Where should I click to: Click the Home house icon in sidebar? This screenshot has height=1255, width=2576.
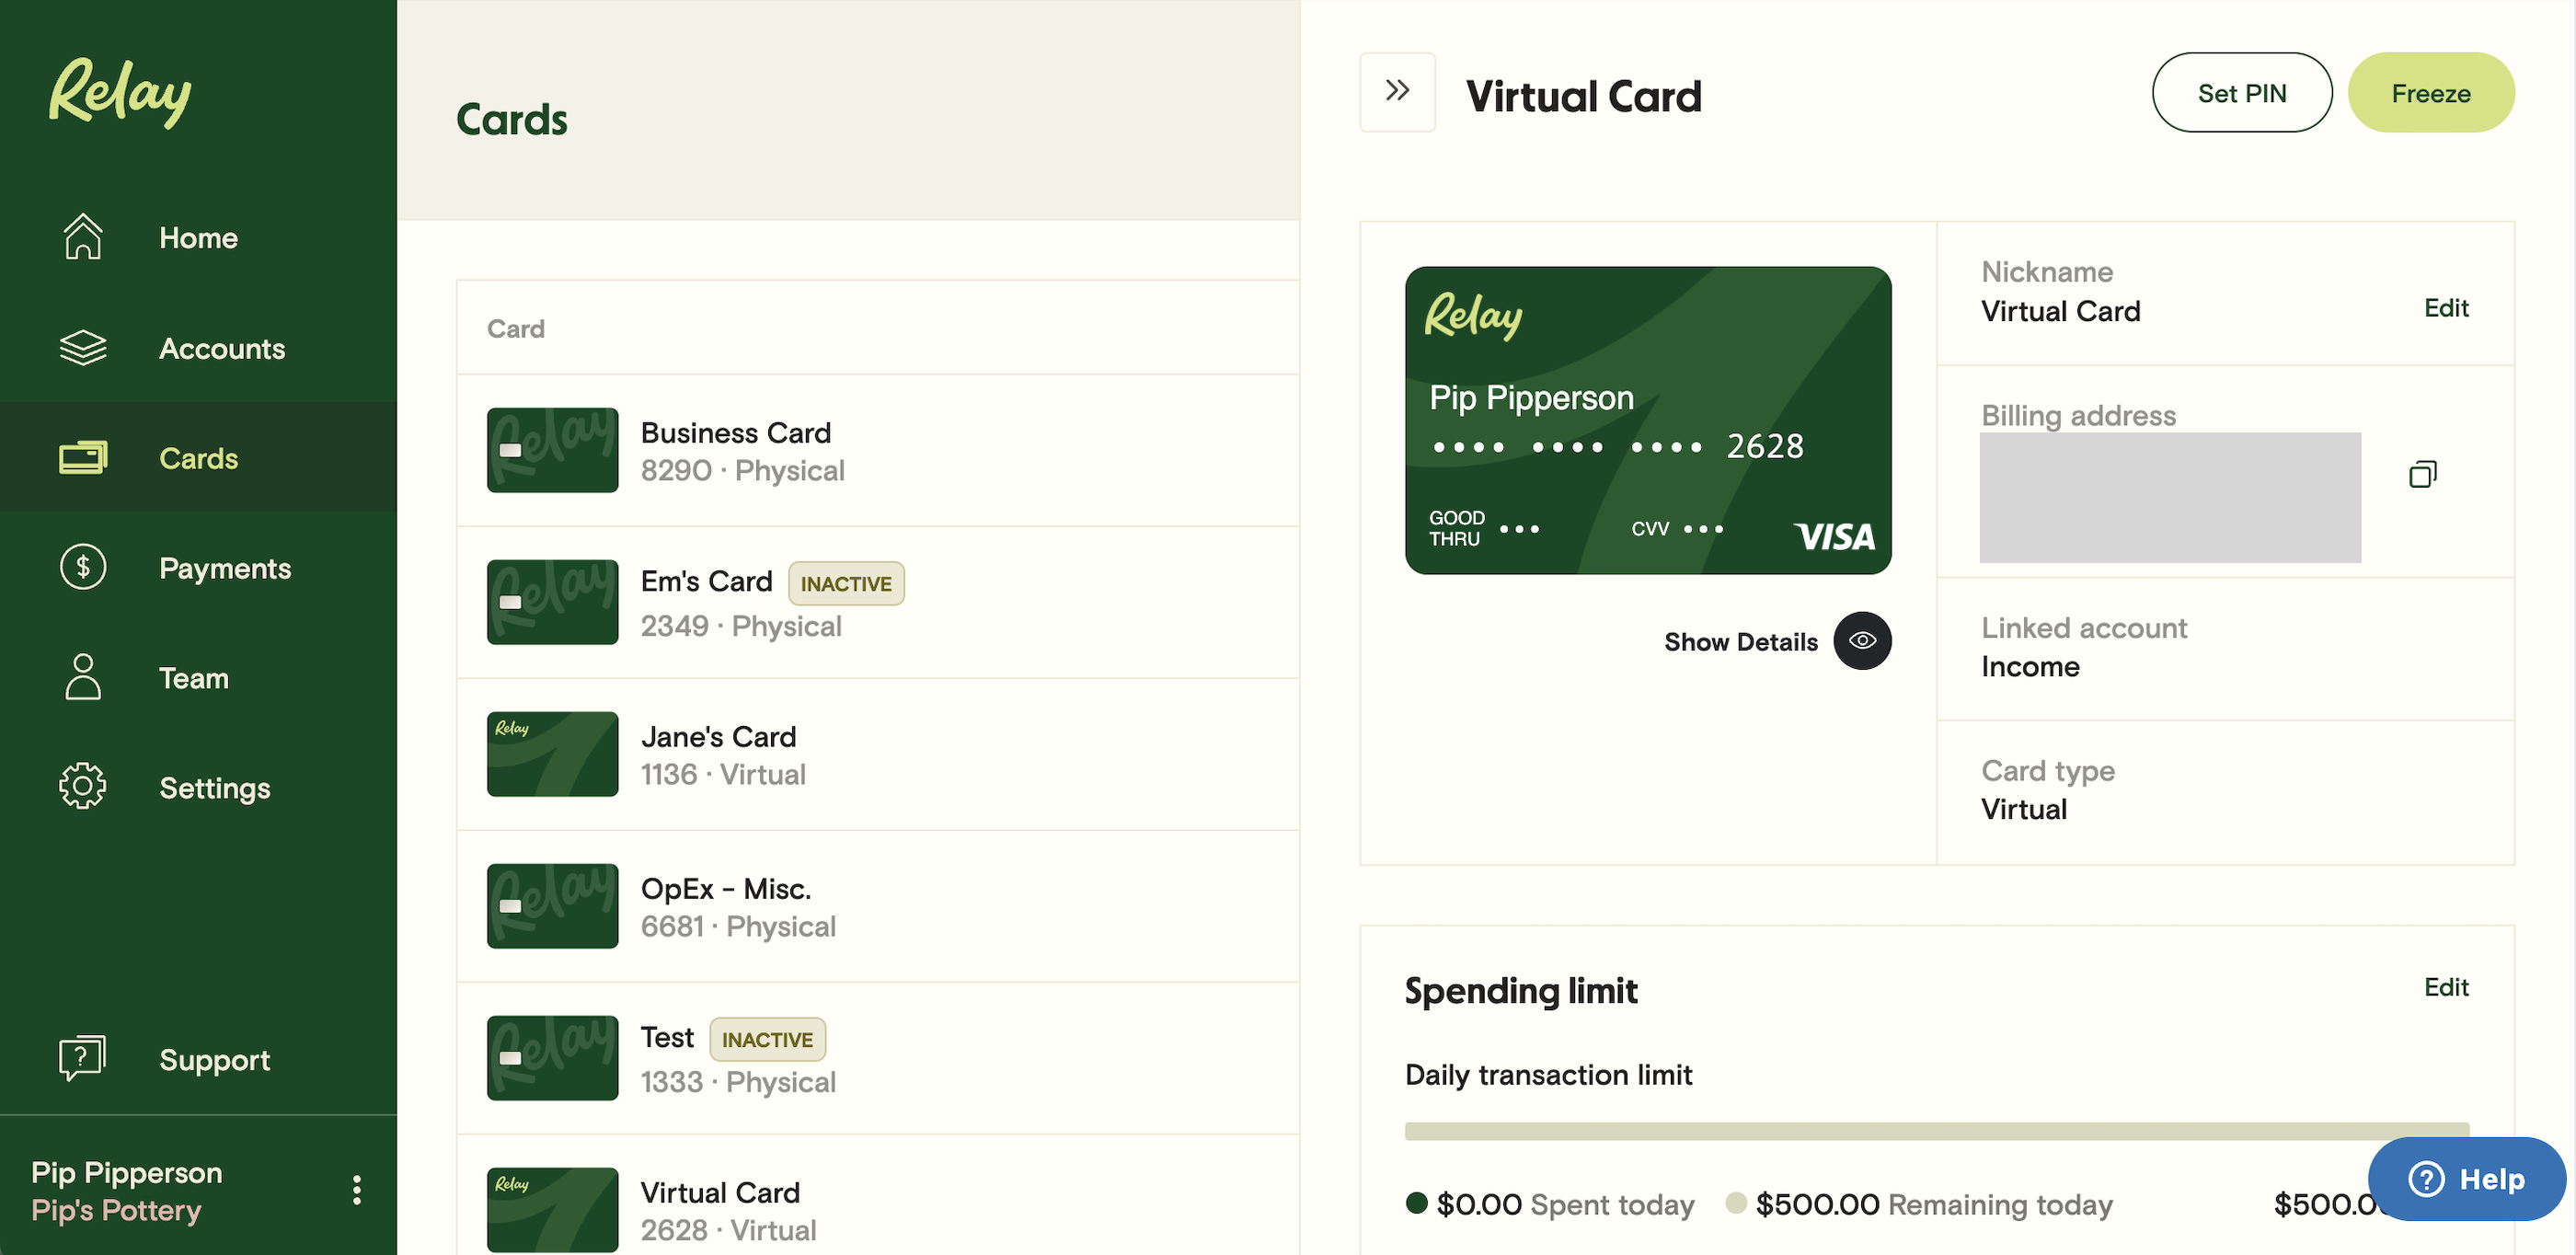pos(83,237)
